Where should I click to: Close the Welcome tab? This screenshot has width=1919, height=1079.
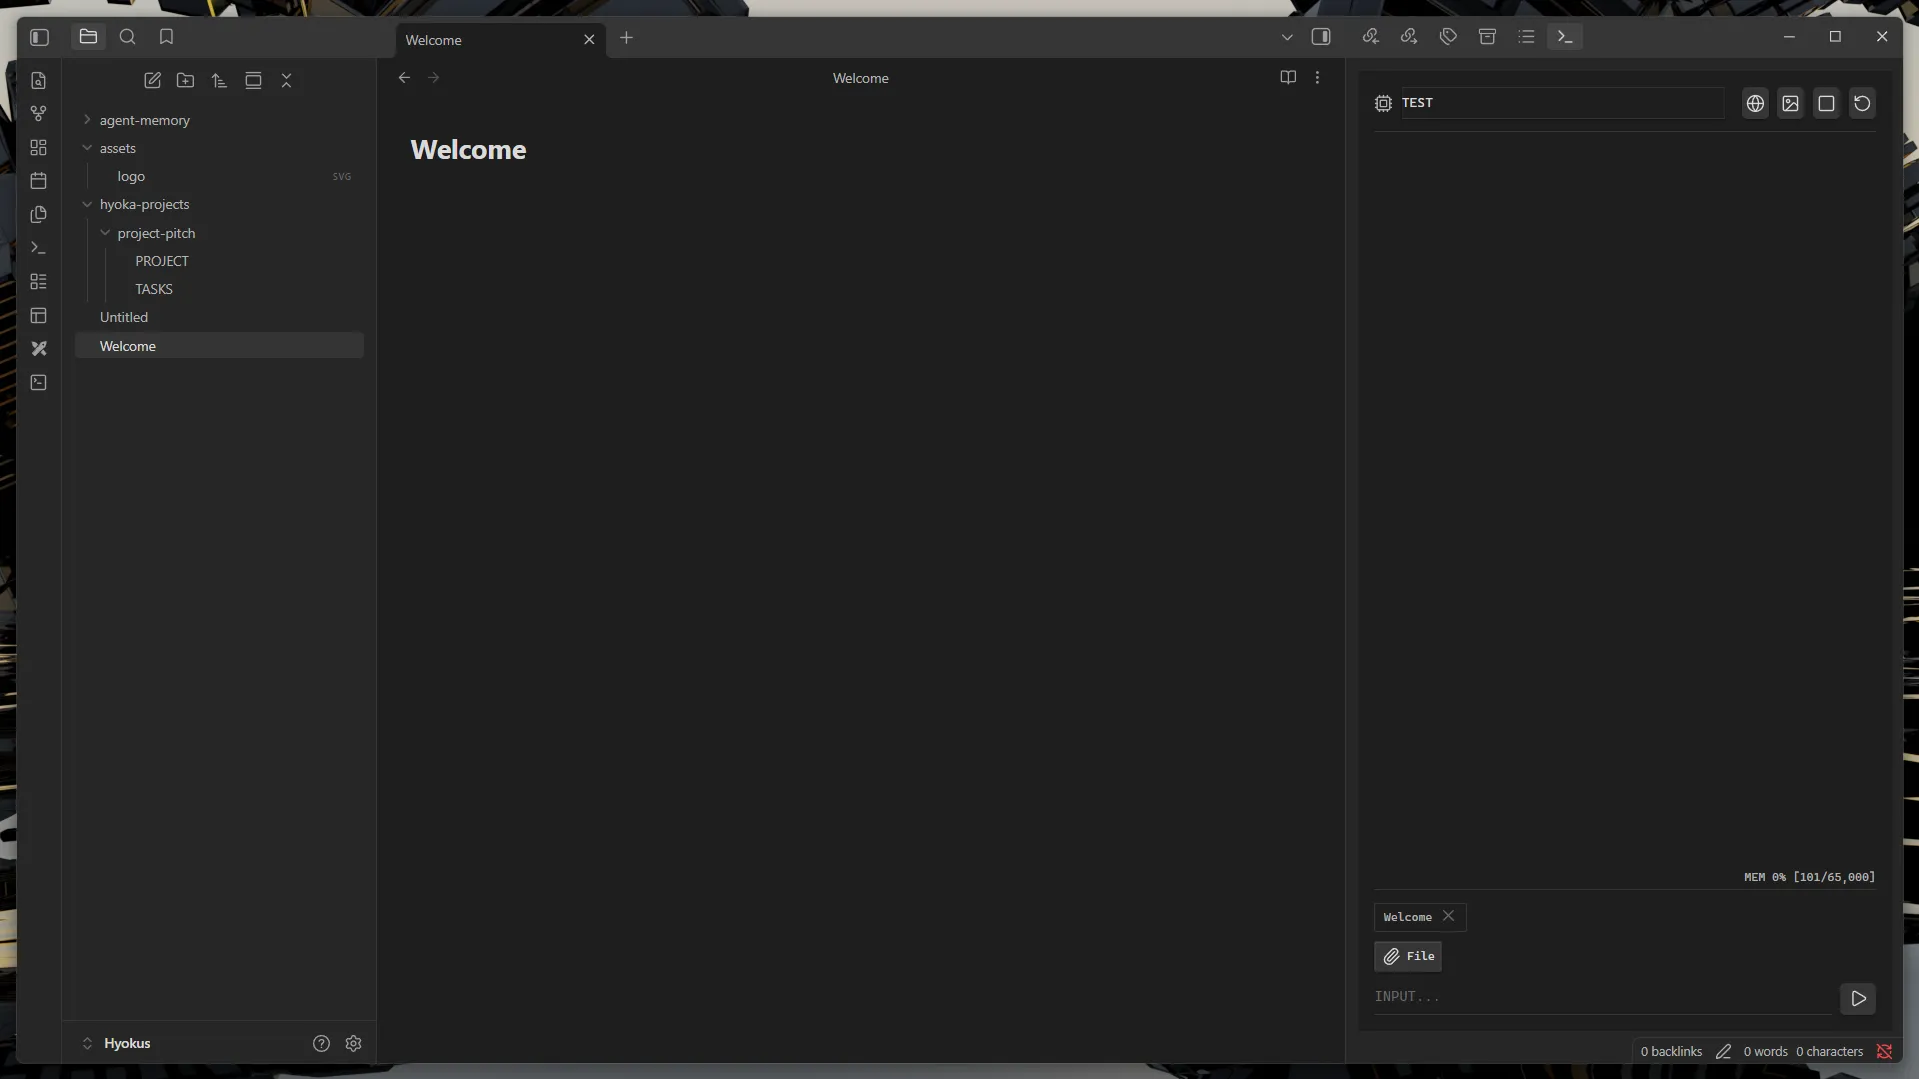[x=589, y=40]
